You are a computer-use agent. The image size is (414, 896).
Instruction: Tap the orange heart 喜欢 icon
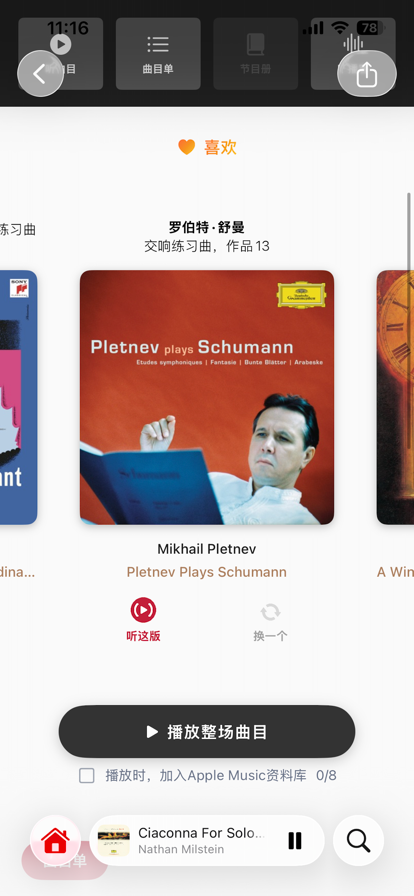point(186,147)
